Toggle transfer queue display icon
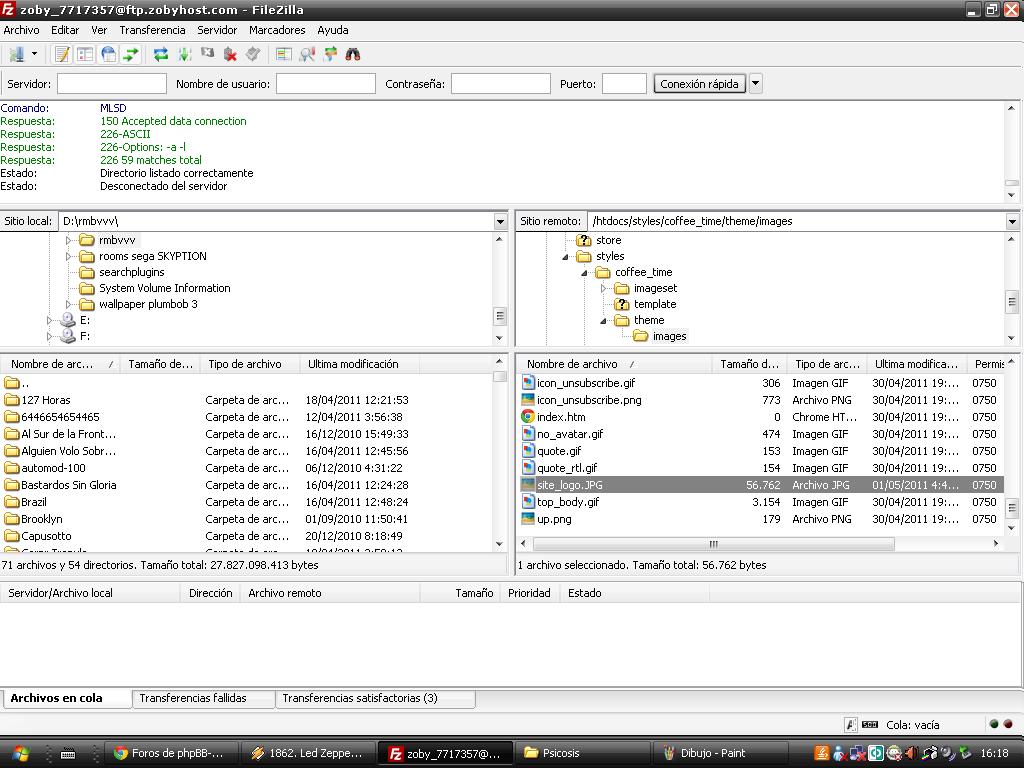Viewport: 1024px width, 768px height. (131, 54)
